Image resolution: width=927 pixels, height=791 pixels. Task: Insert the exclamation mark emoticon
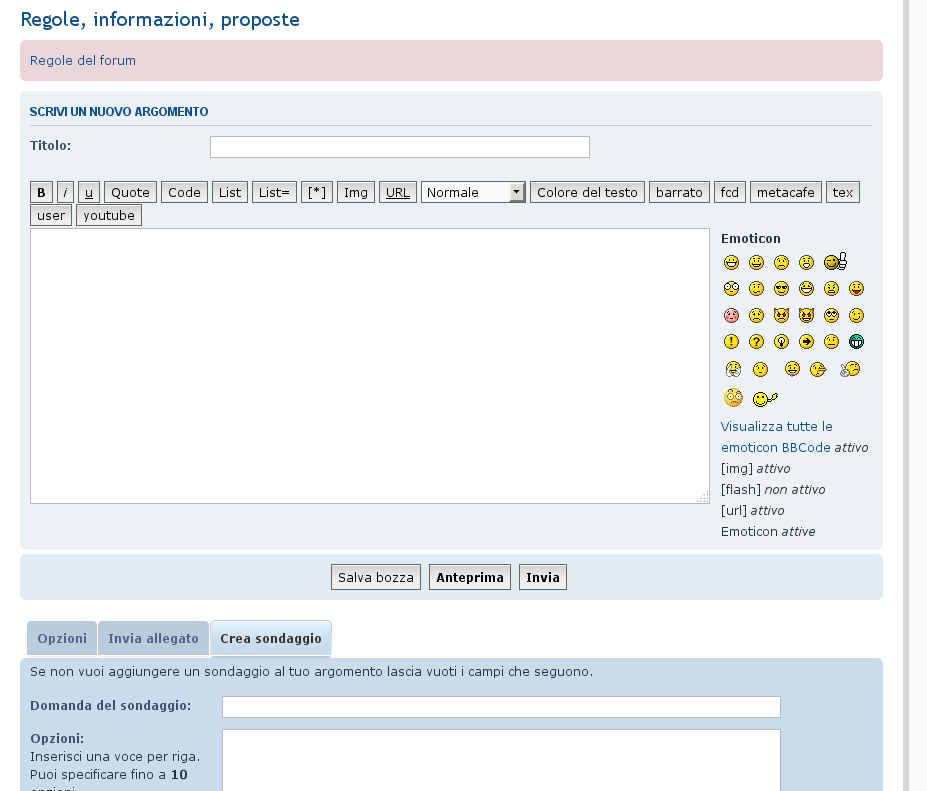731,342
